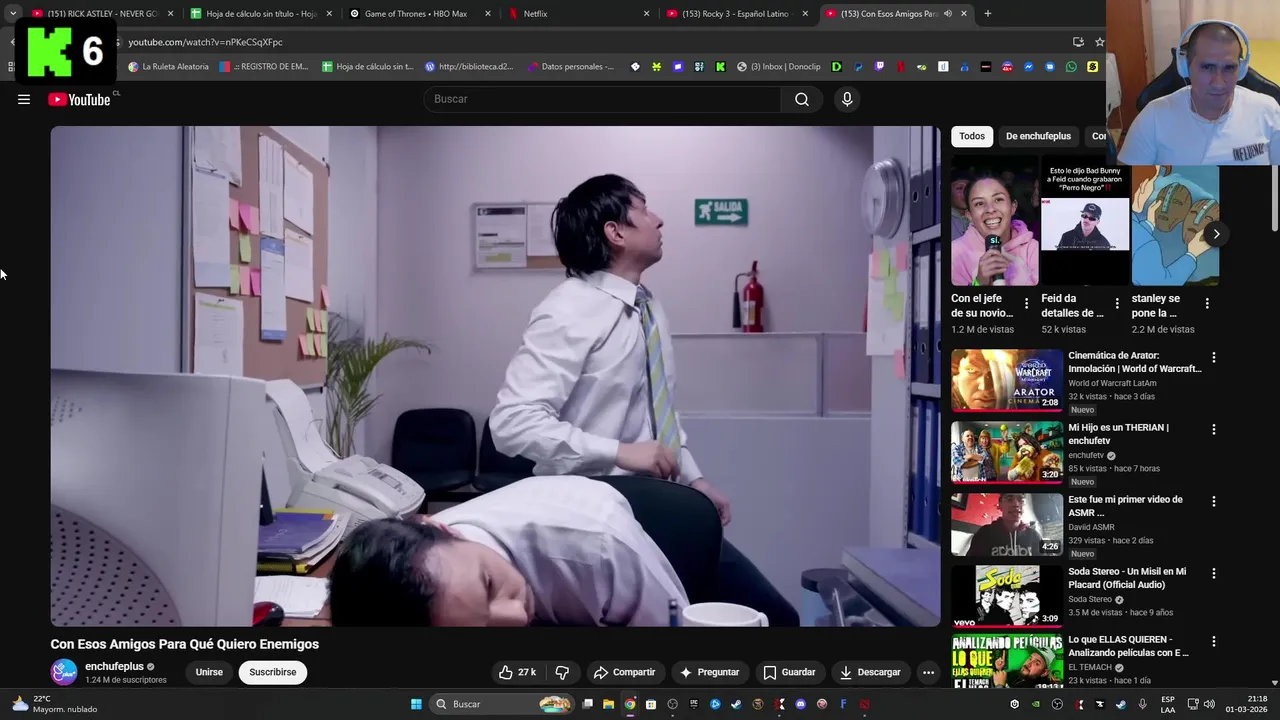Open options menu for Soda Stereo video
1280x720 pixels.
(1214, 573)
